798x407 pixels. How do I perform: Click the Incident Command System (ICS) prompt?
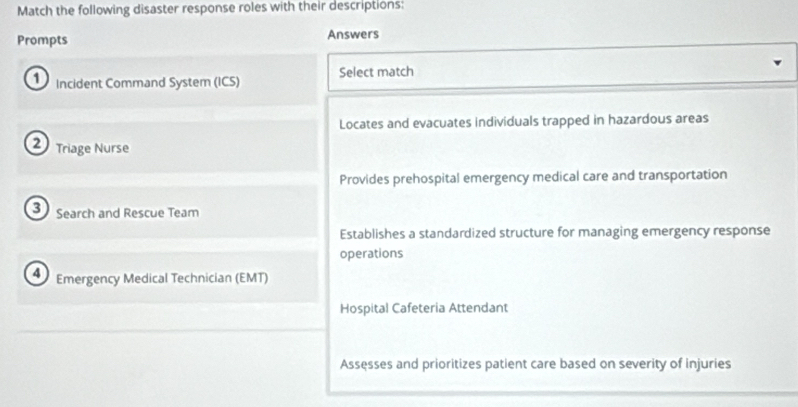147,81
